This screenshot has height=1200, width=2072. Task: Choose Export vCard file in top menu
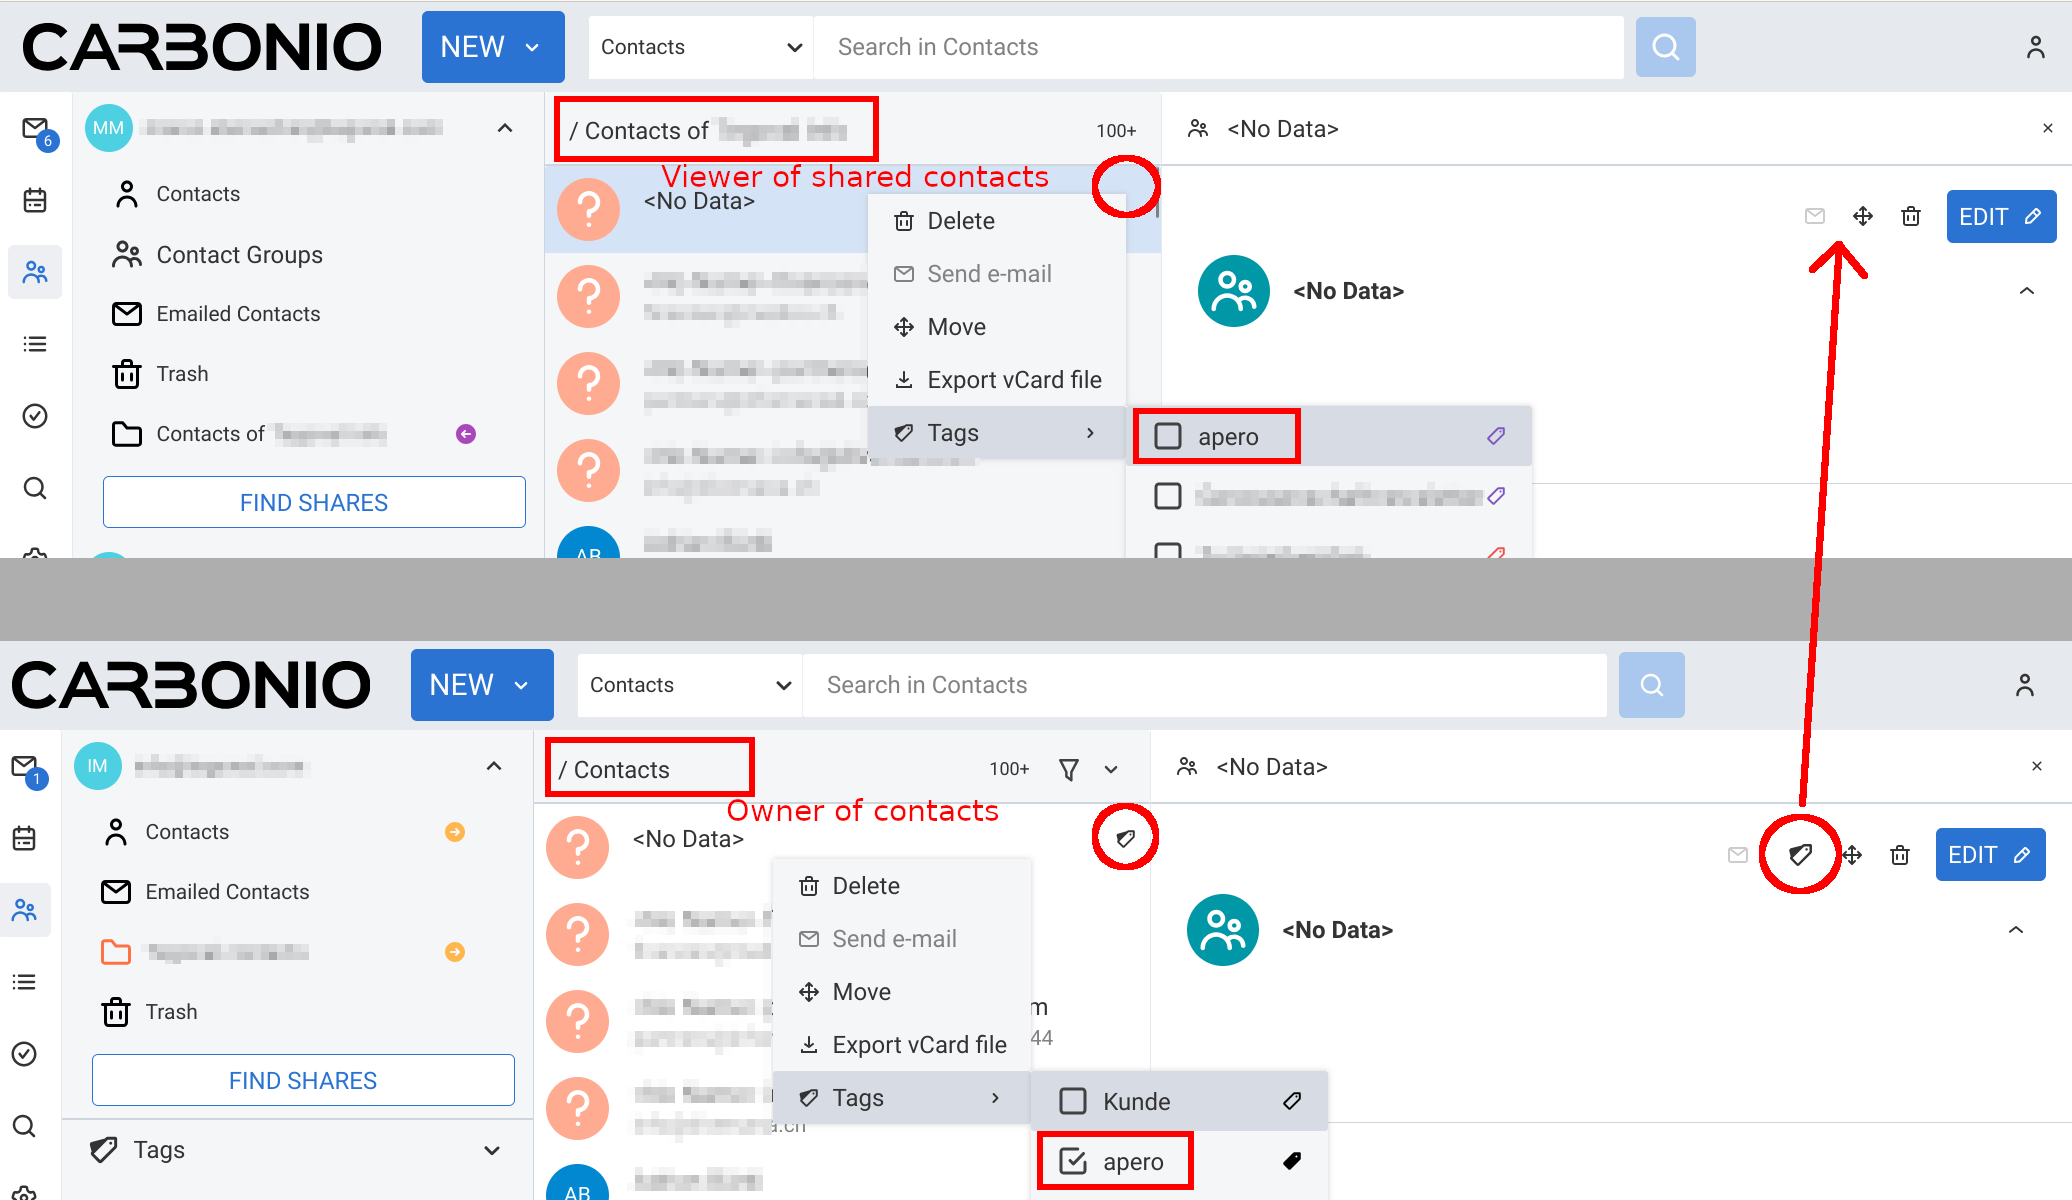coord(997,380)
